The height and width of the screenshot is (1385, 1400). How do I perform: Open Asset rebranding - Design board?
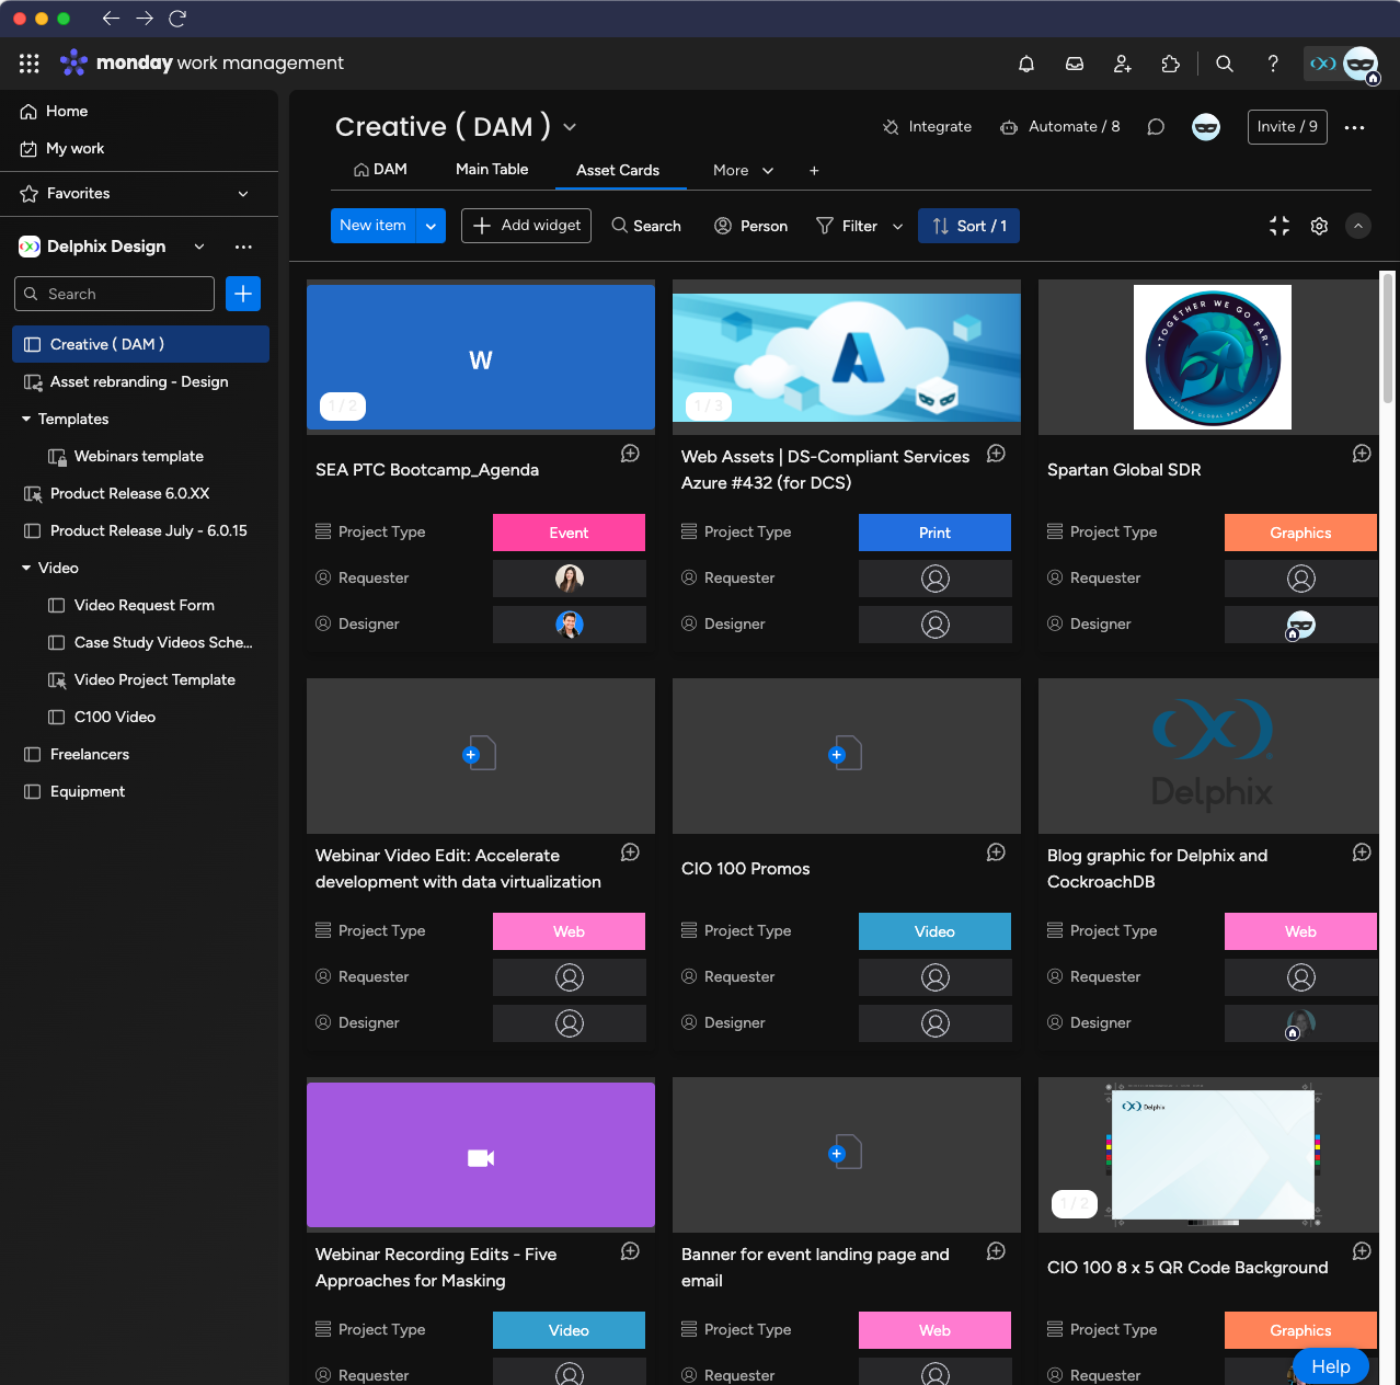(139, 382)
